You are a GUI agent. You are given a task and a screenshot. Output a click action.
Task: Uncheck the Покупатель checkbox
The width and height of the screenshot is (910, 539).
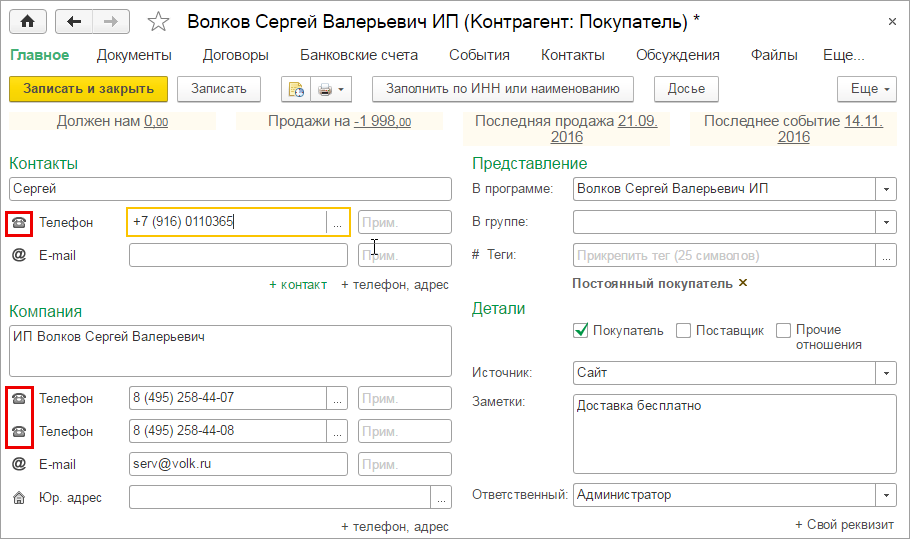coord(581,330)
